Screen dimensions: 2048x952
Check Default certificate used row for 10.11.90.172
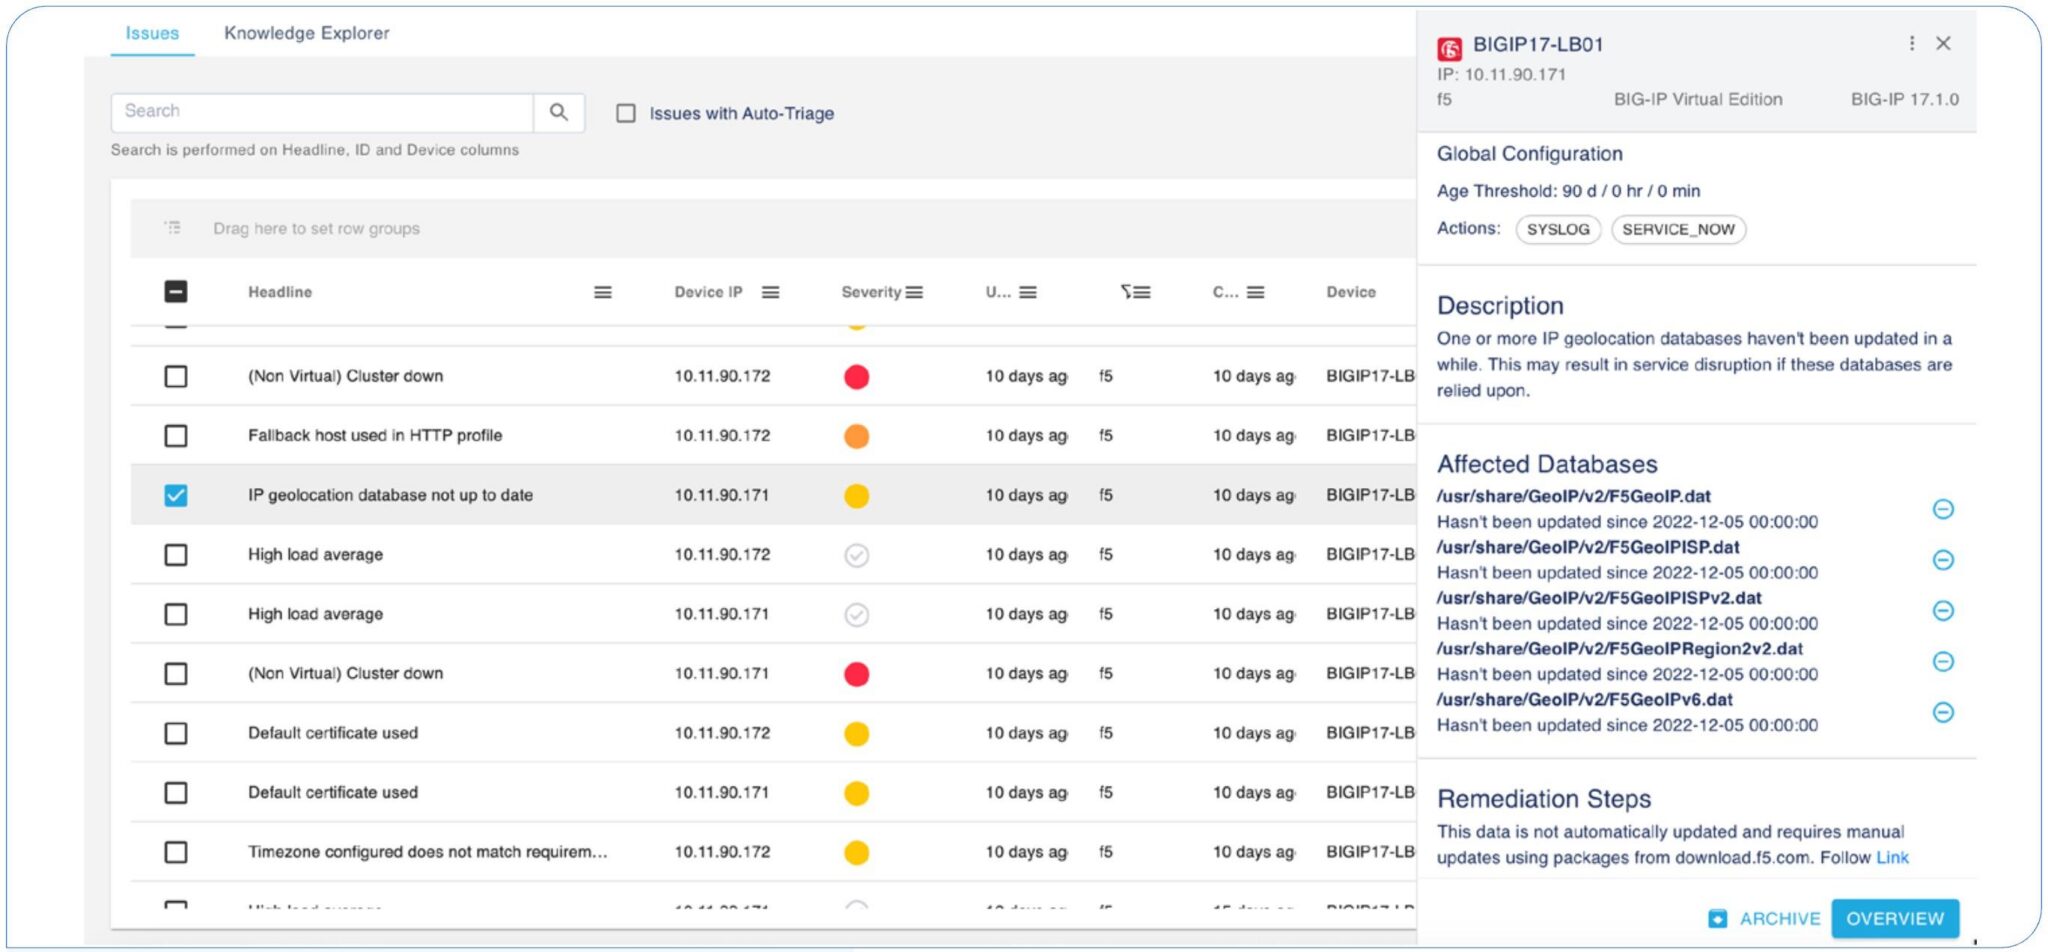[x=176, y=733]
